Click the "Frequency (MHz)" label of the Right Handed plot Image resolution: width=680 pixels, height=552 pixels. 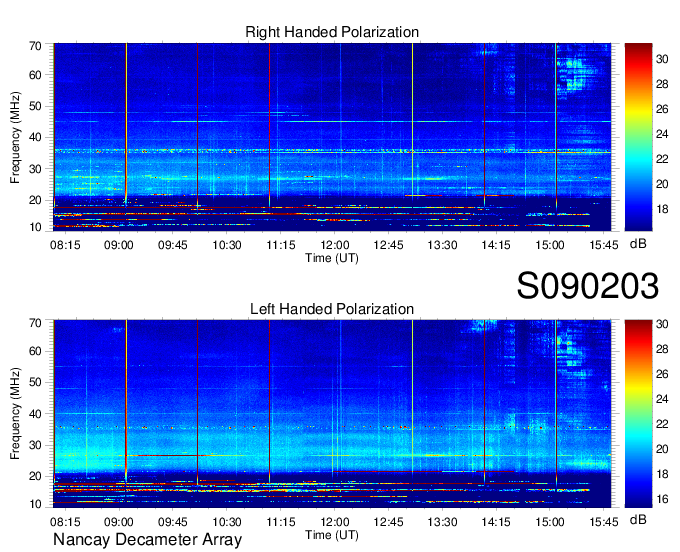[x=15, y=137]
